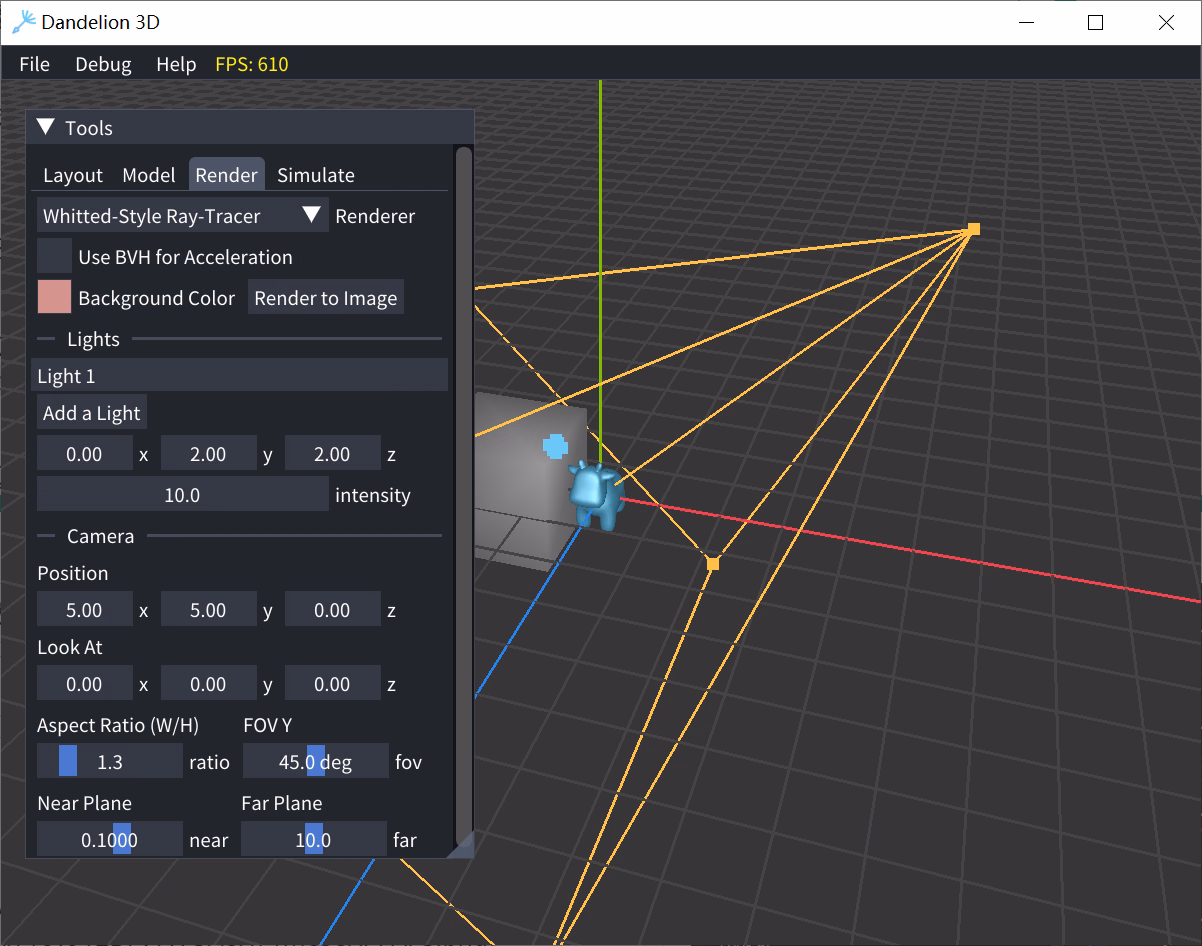1202x946 pixels.
Task: Maximize the Dandelion 3D window
Action: [x=1095, y=22]
